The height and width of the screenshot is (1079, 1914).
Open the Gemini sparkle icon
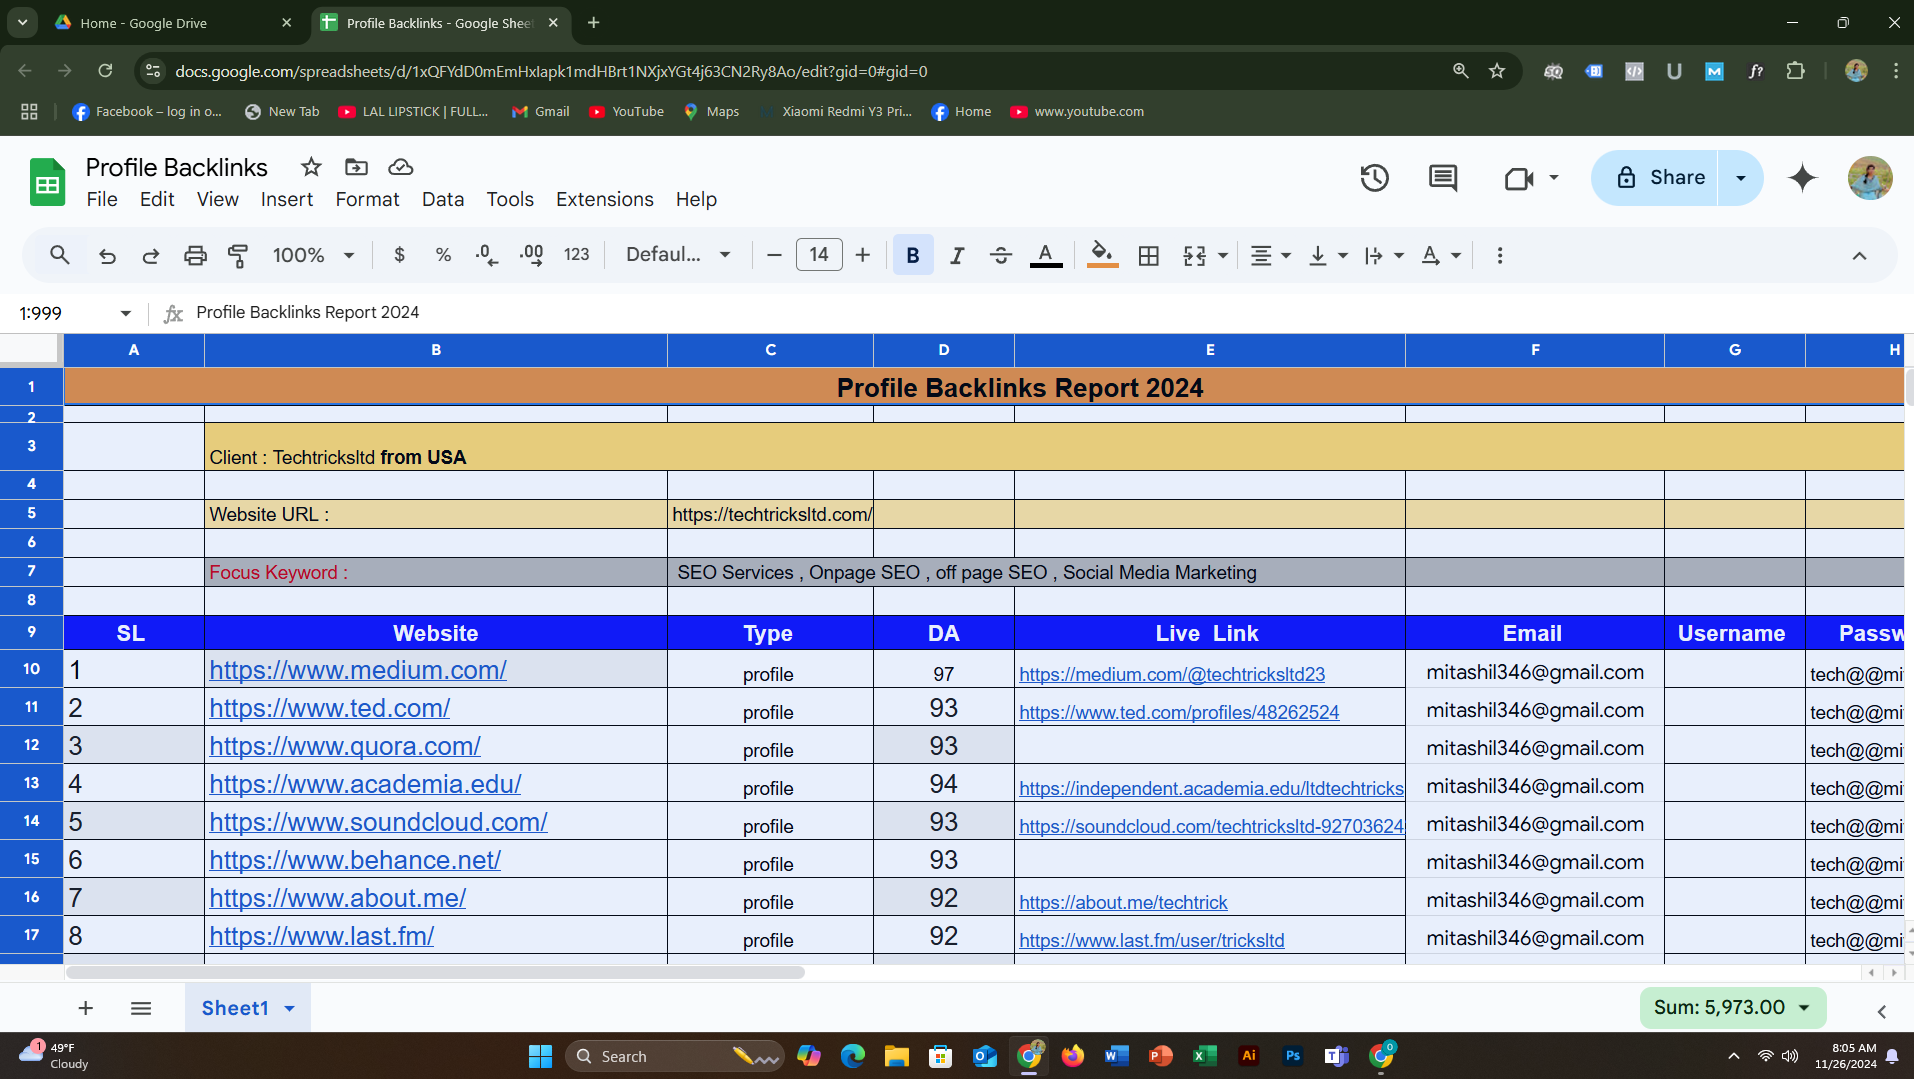[1802, 178]
